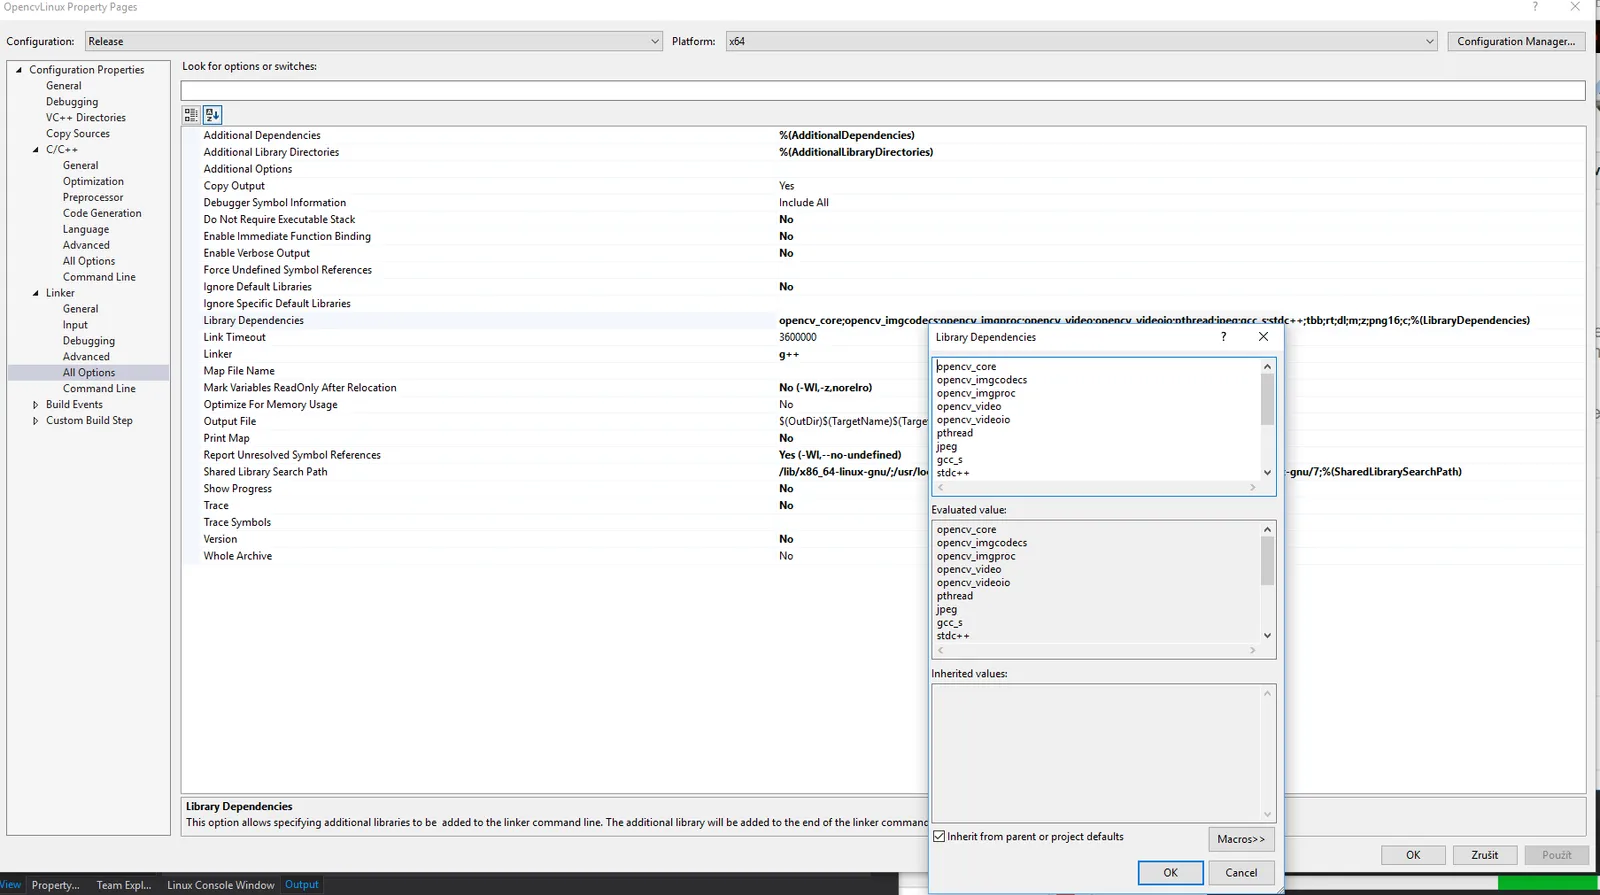
Task: Select Debugging under Configuration Properties
Action: click(72, 102)
